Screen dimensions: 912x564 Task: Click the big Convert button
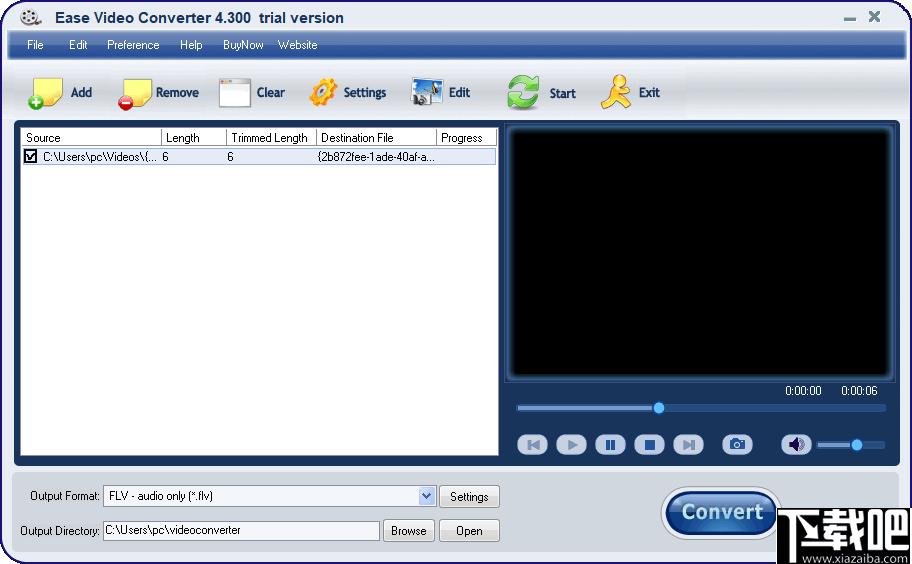point(722,512)
